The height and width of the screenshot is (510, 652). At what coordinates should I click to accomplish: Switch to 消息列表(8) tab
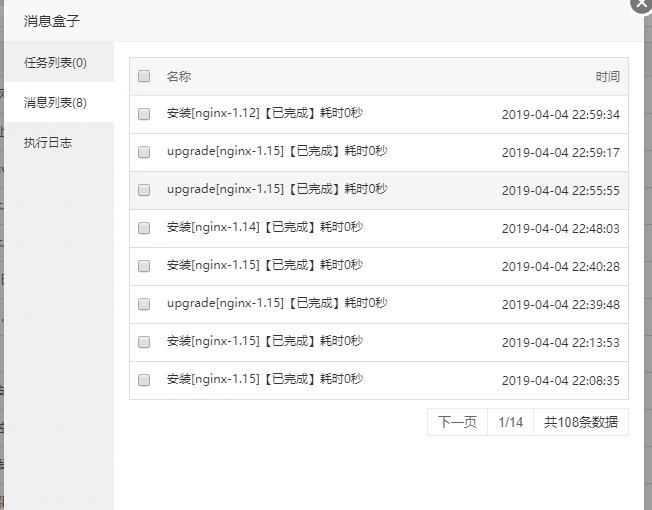coord(55,102)
